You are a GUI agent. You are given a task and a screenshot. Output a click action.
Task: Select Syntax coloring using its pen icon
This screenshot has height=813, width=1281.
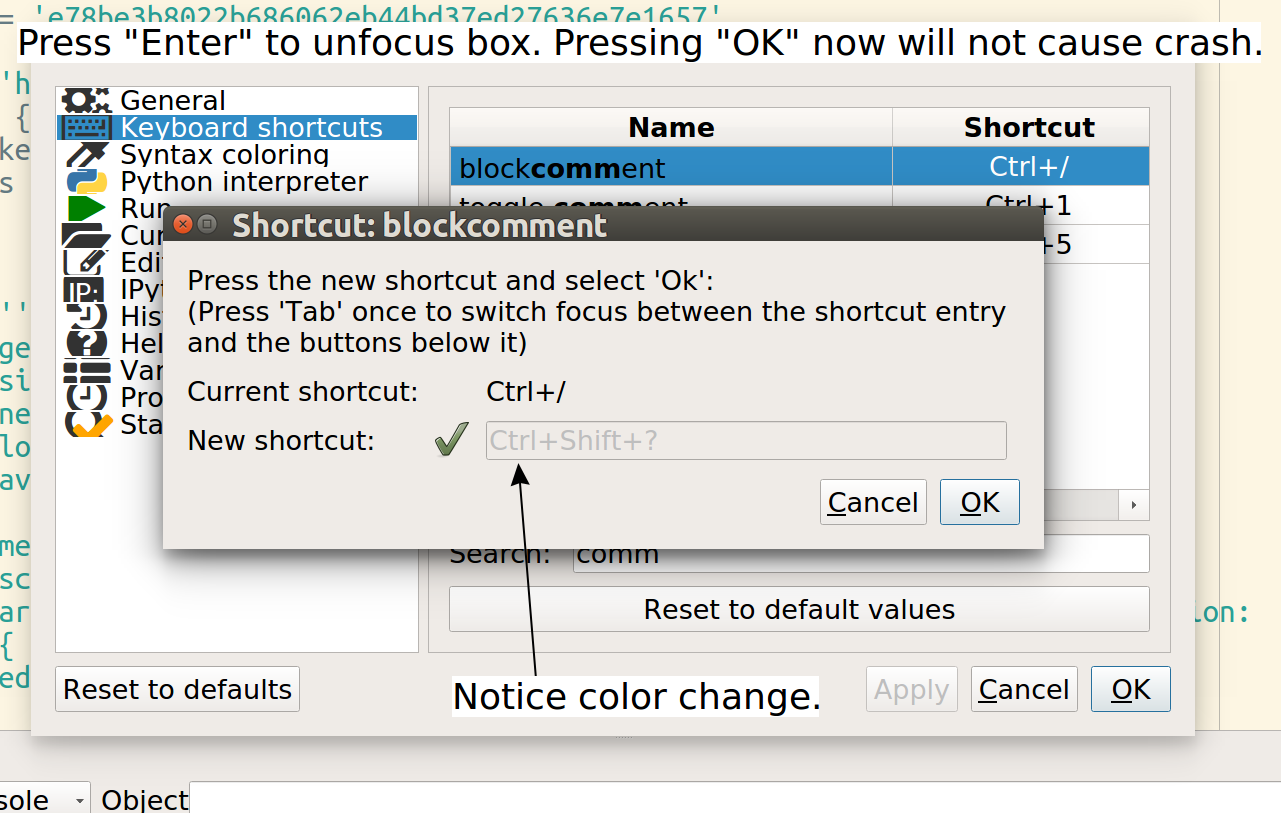click(87, 154)
